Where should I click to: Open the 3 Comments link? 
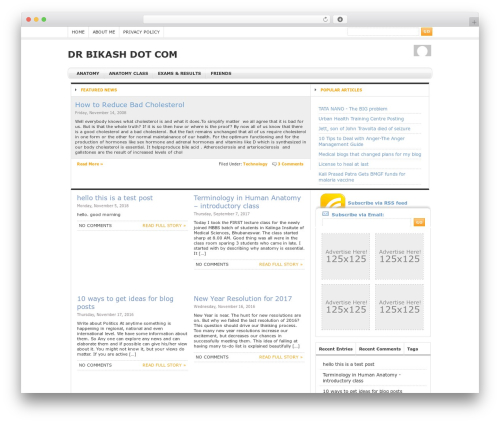tap(291, 164)
